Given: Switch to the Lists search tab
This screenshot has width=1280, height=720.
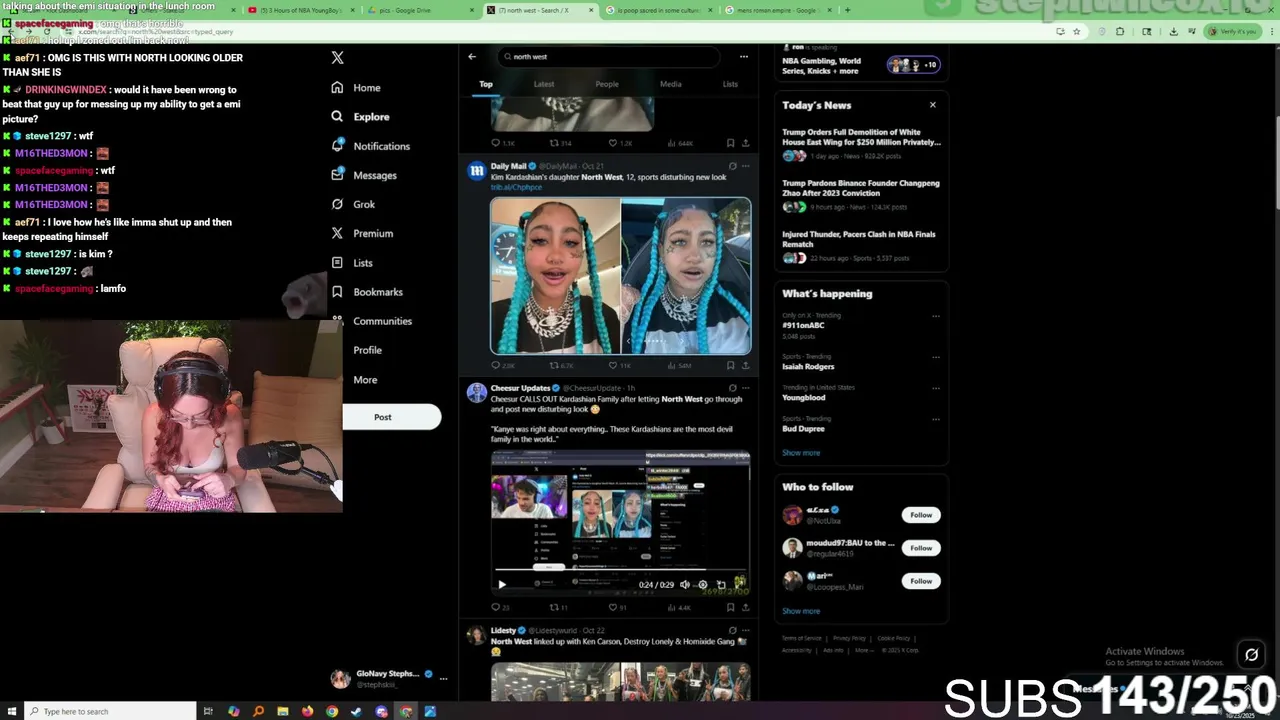Looking at the screenshot, I should (x=730, y=84).
